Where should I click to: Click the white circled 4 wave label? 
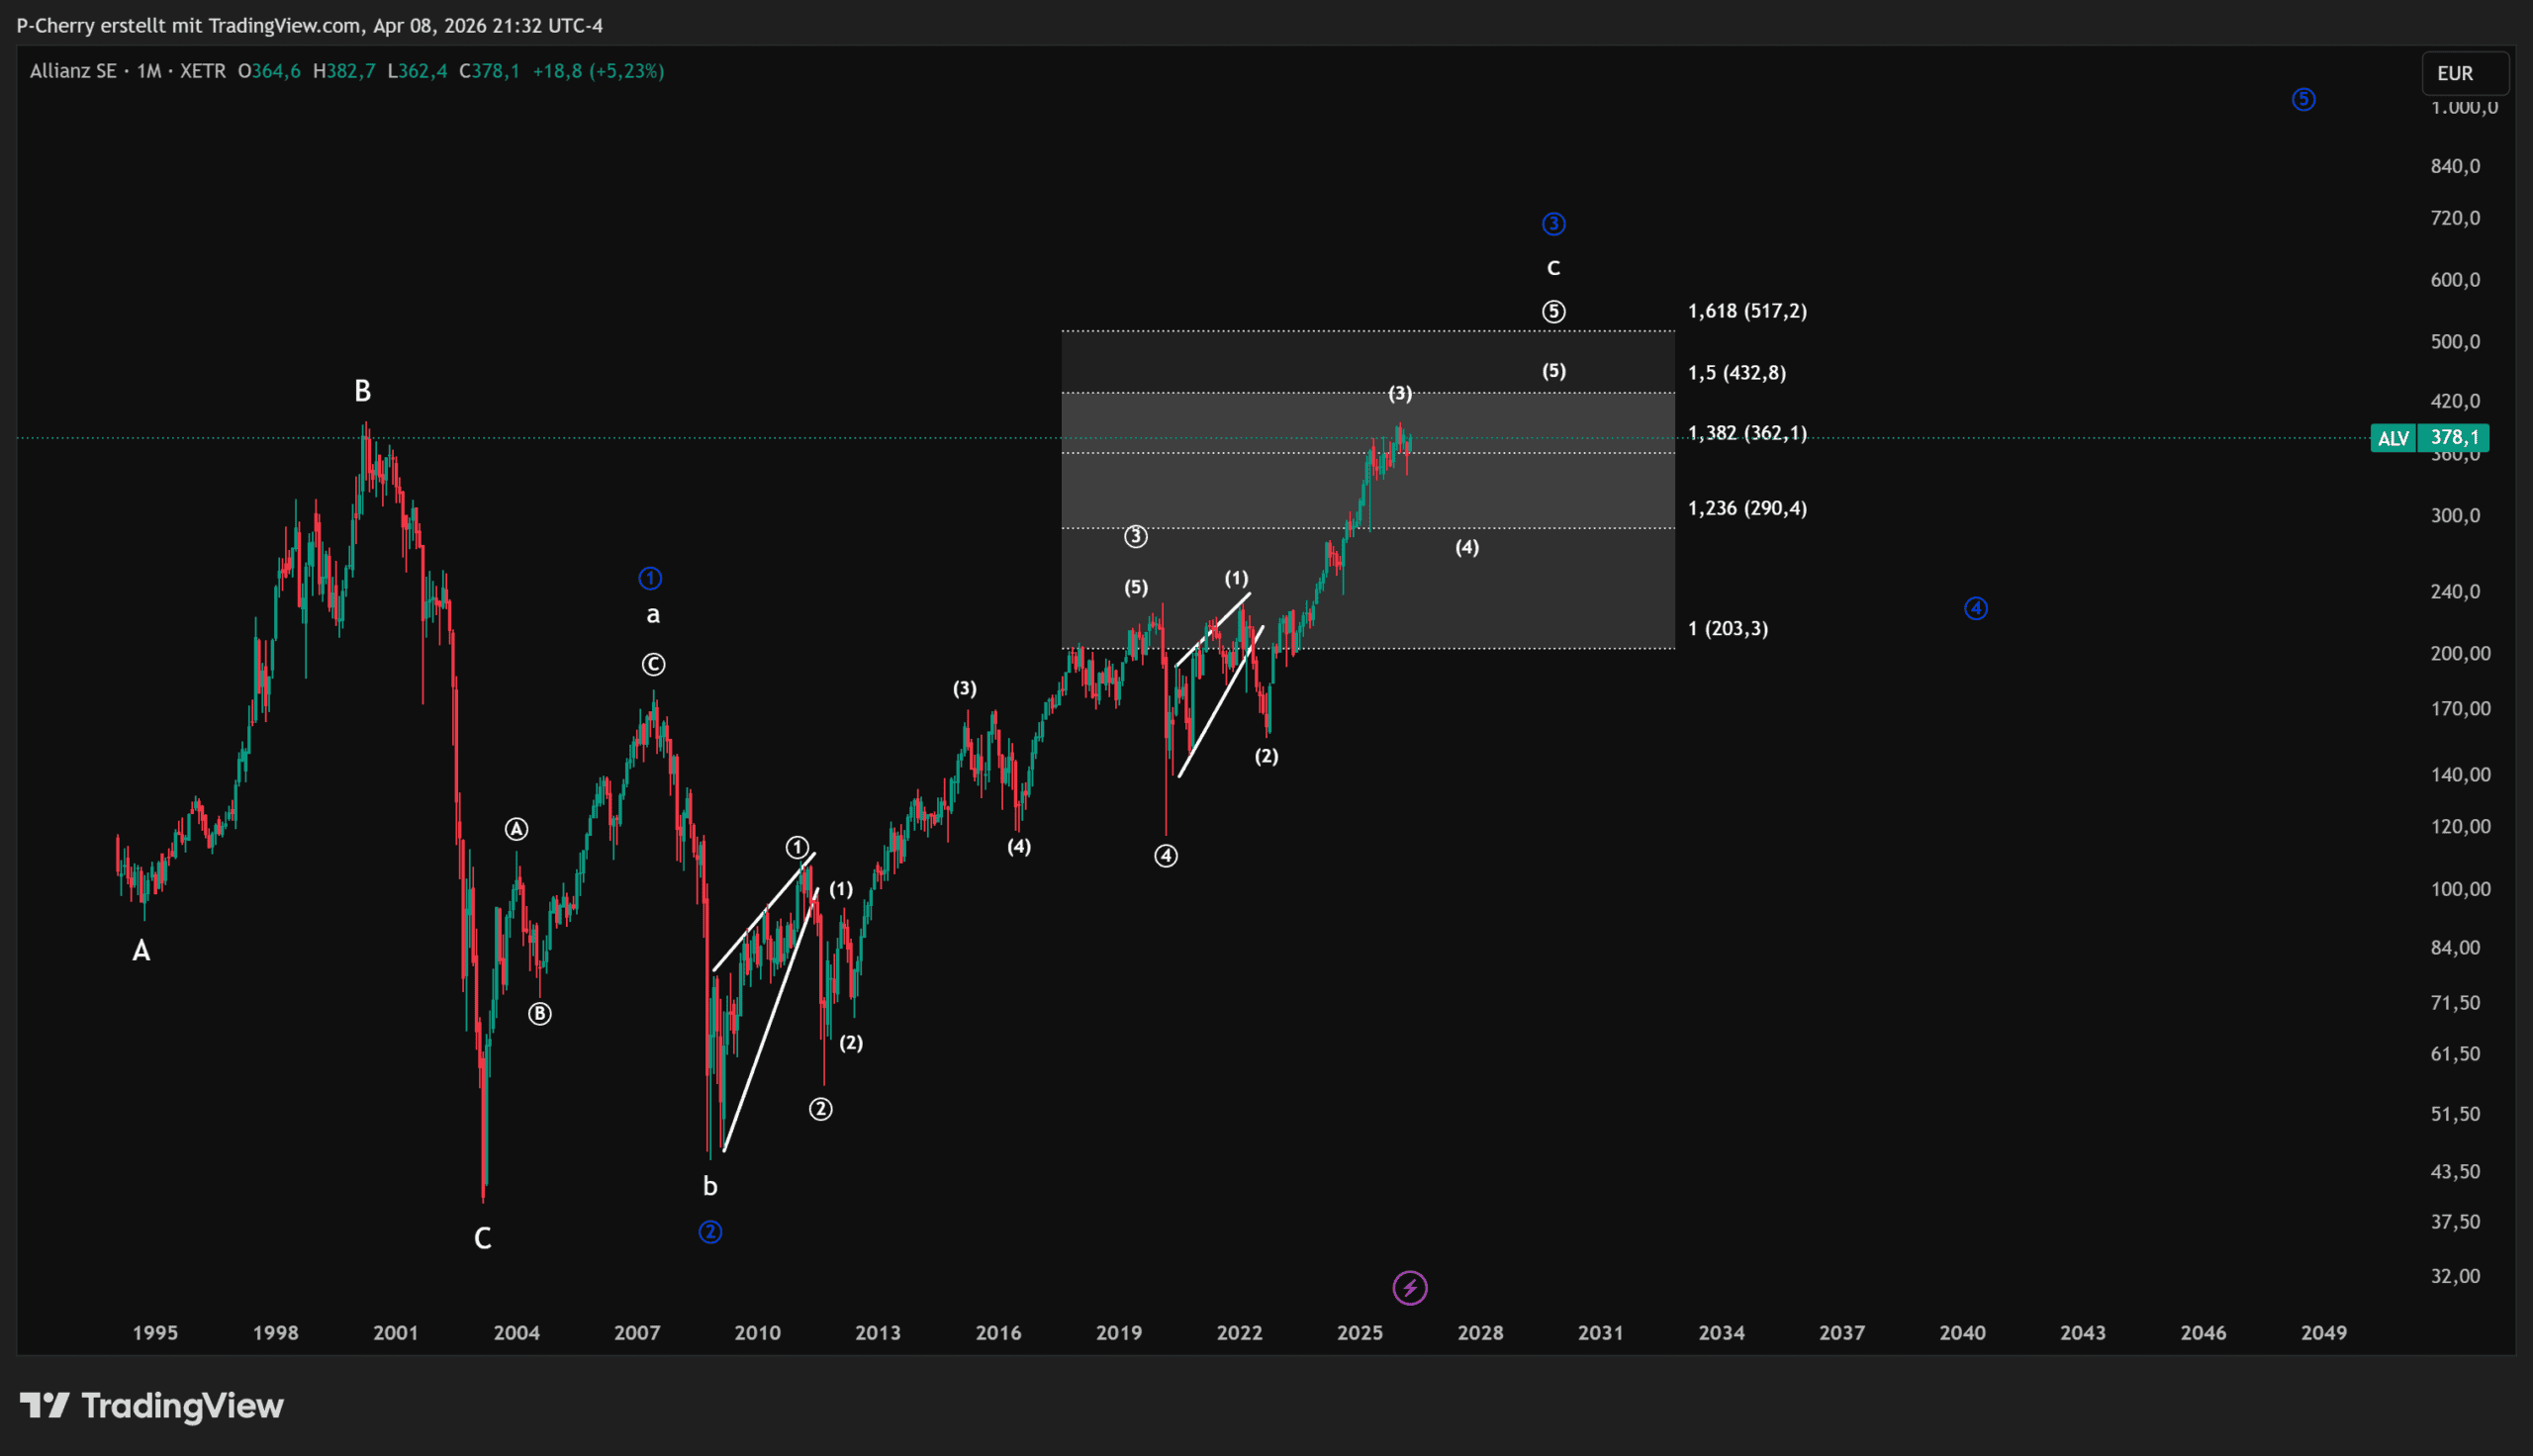point(1166,856)
